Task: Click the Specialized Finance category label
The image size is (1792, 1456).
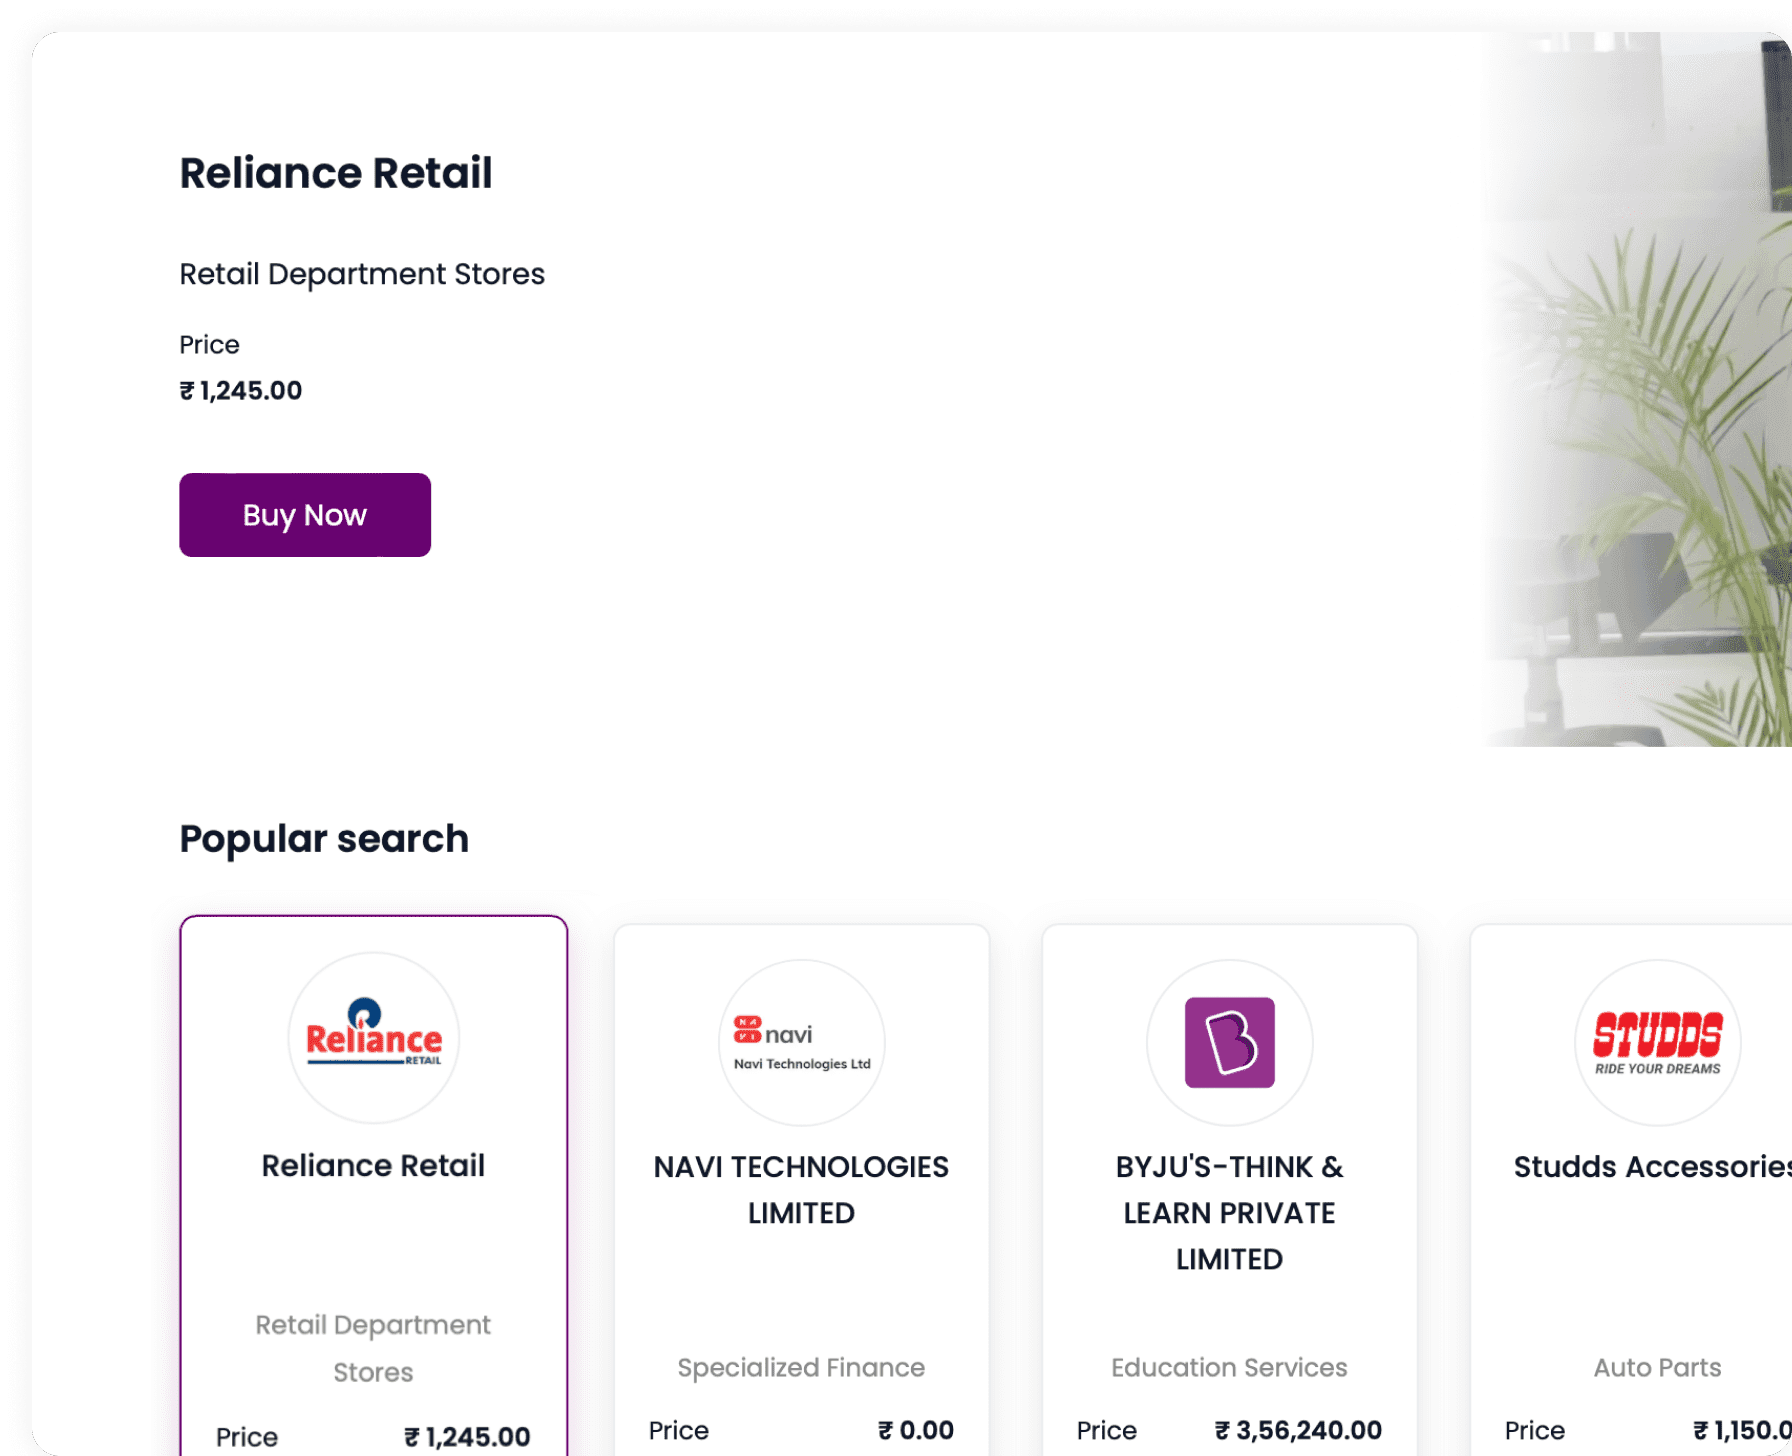Action: coord(801,1368)
